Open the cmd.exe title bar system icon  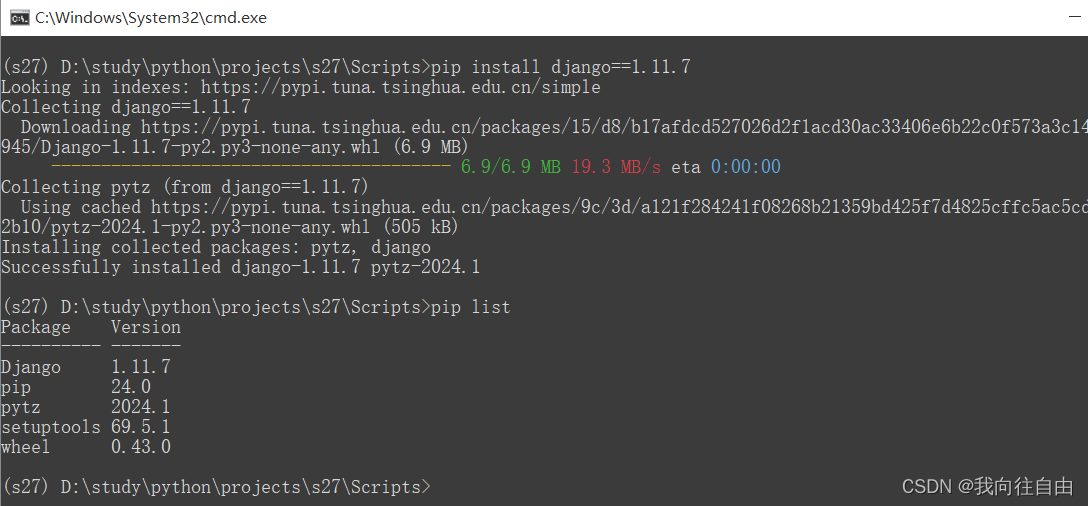pos(19,17)
